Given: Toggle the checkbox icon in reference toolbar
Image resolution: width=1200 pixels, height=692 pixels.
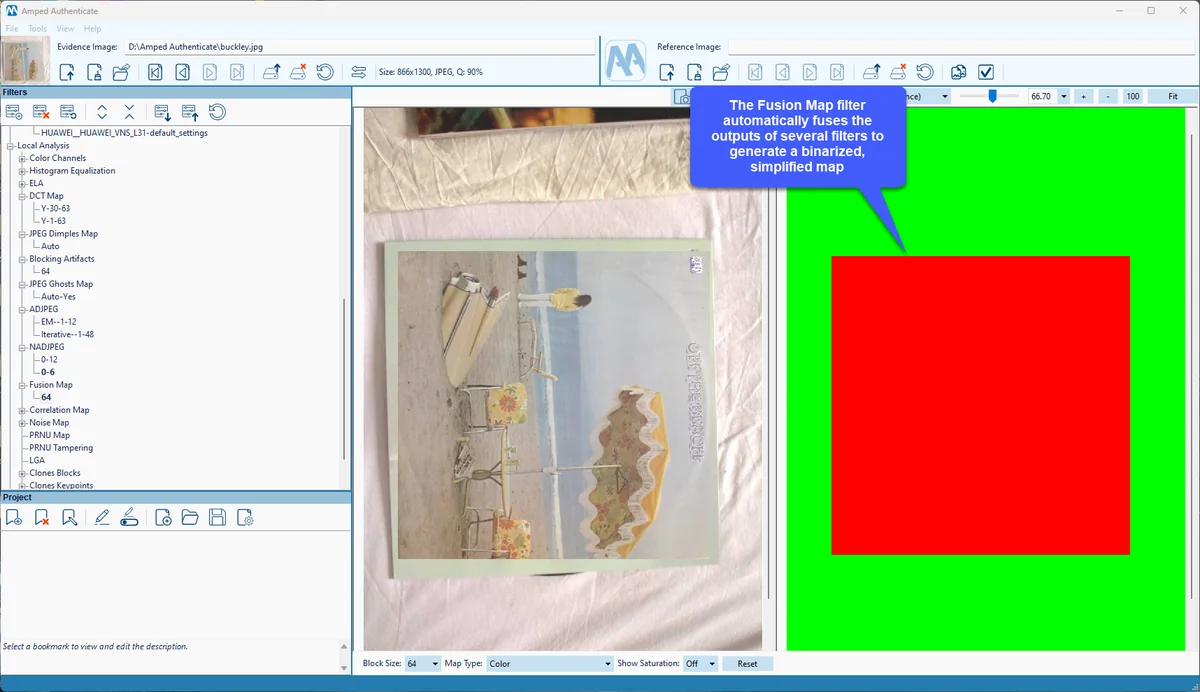Looking at the screenshot, I should (986, 72).
